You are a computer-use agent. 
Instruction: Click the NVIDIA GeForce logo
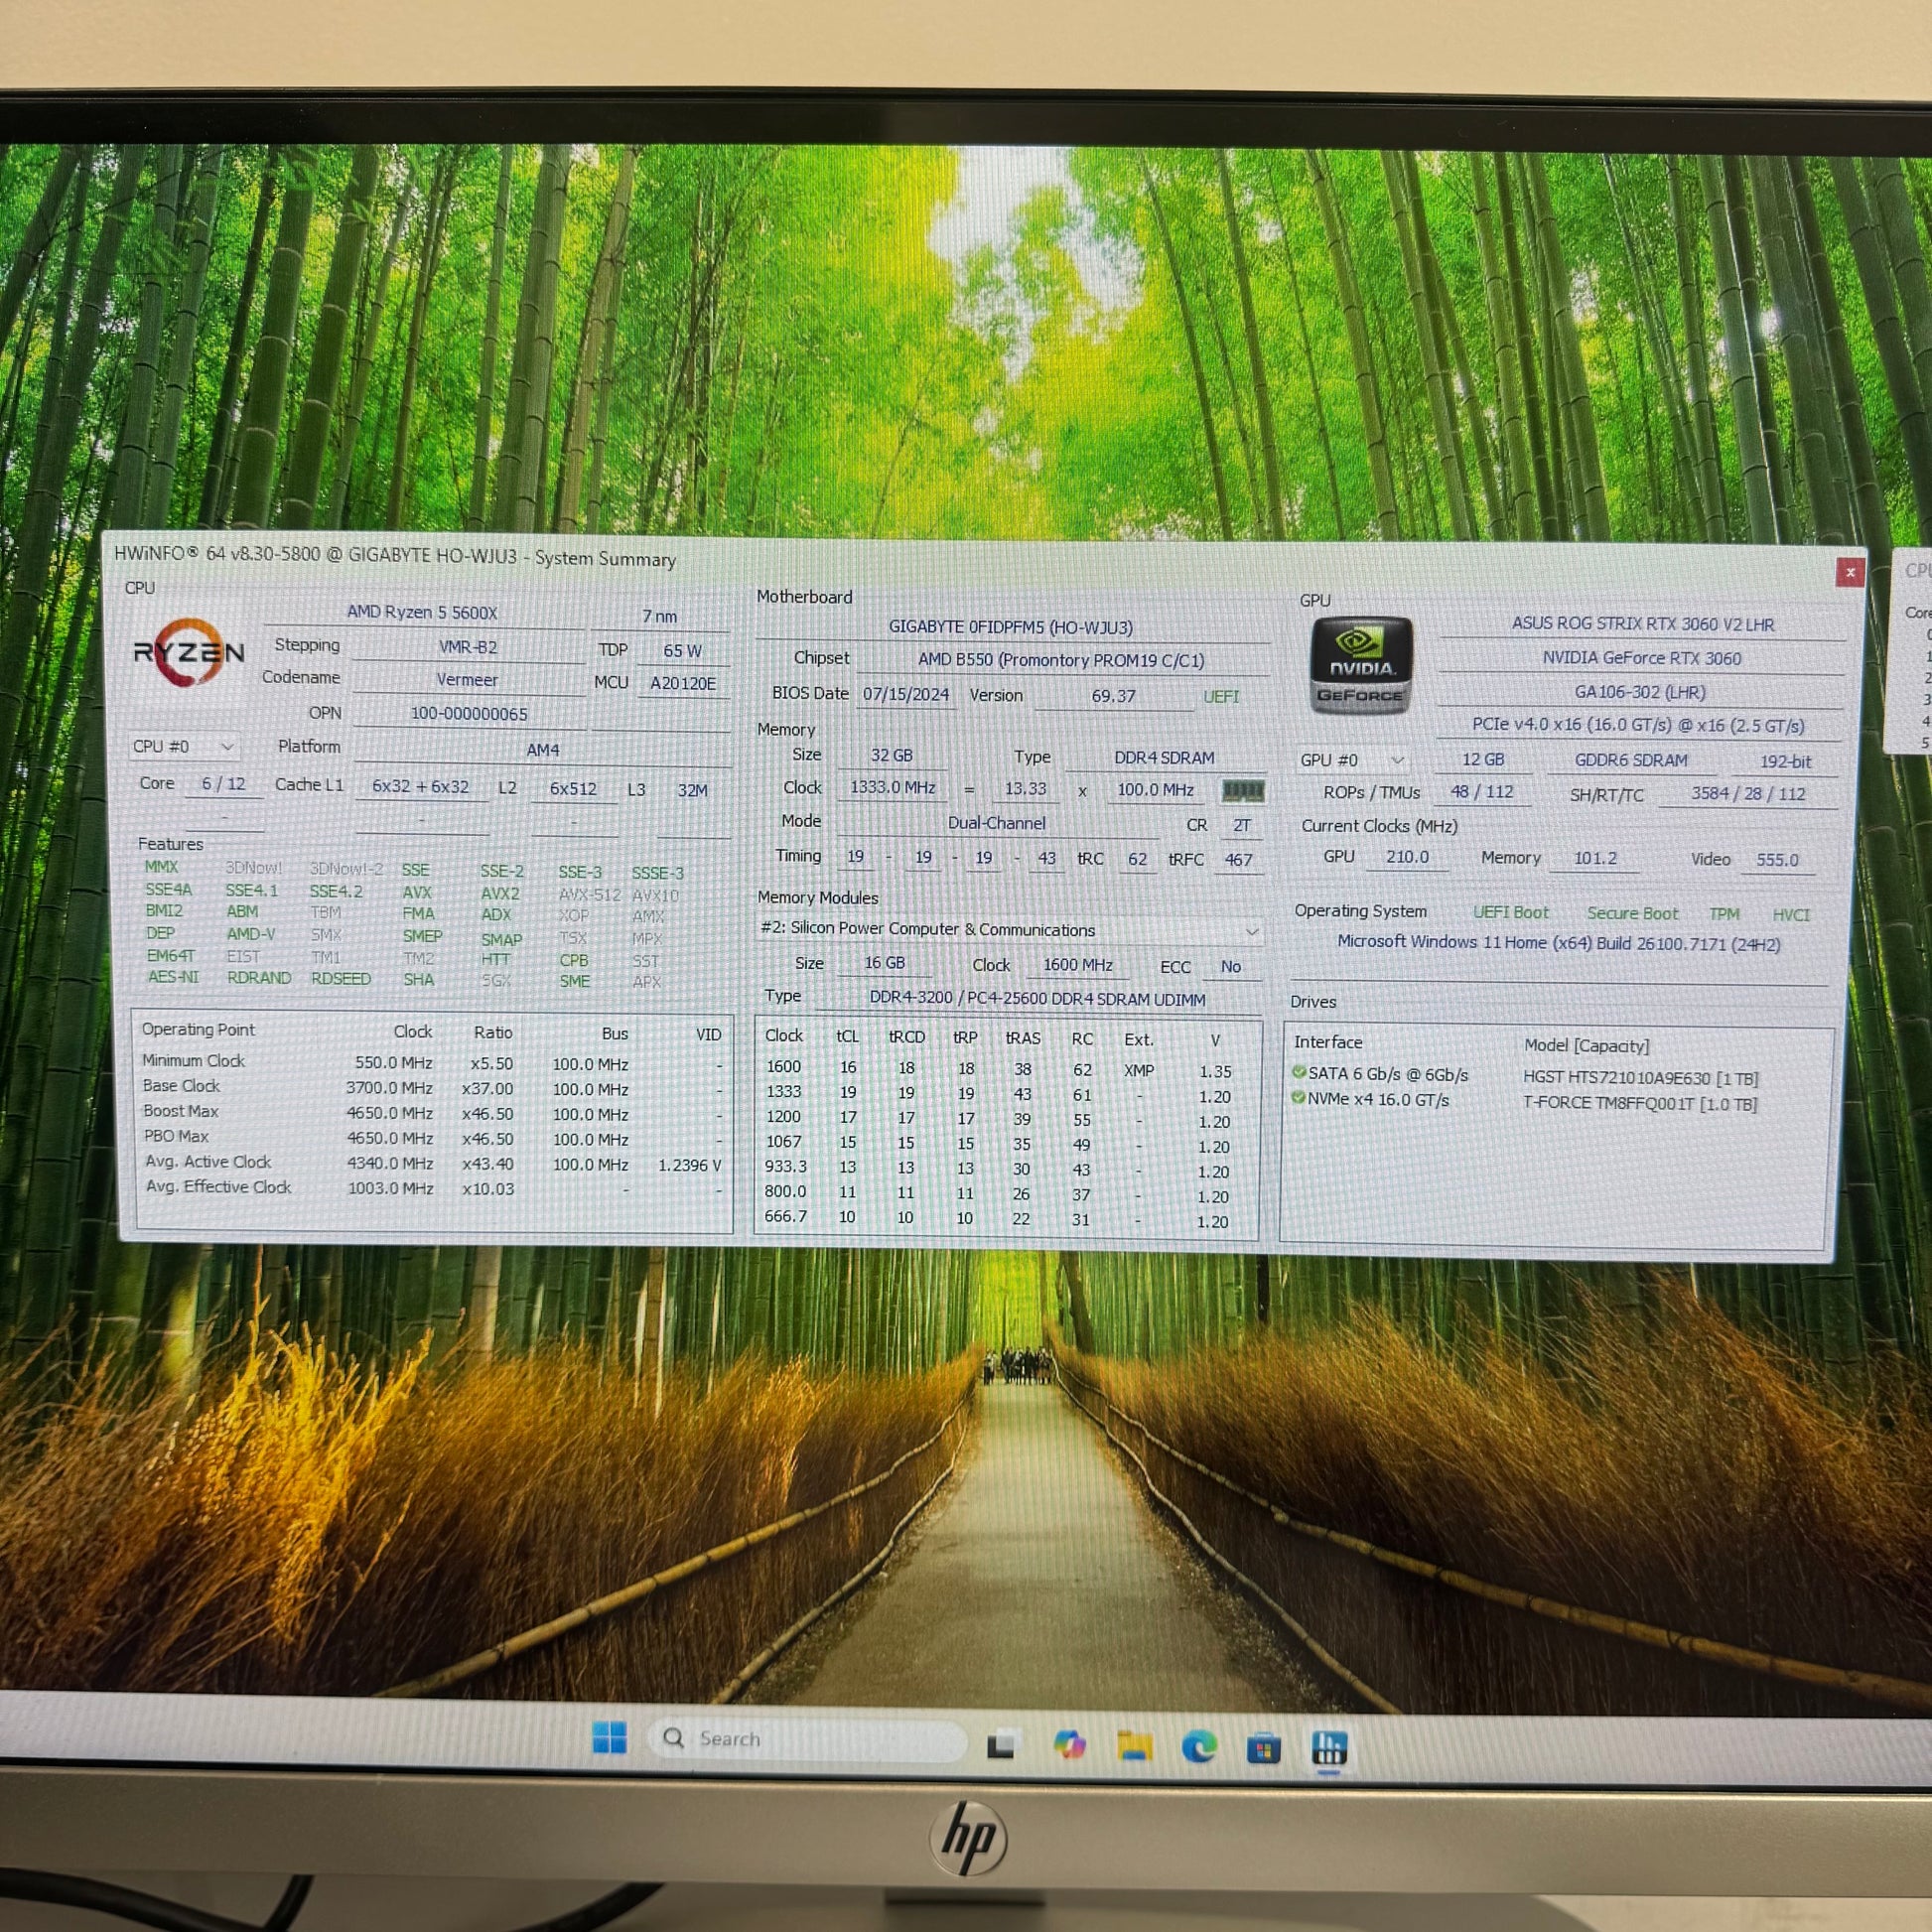tap(1360, 665)
